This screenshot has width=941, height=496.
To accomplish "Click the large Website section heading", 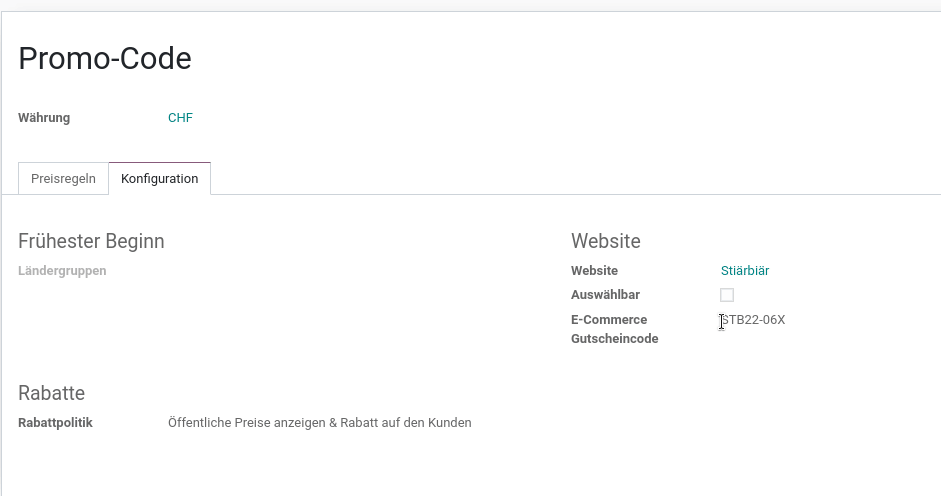I will 606,241.
